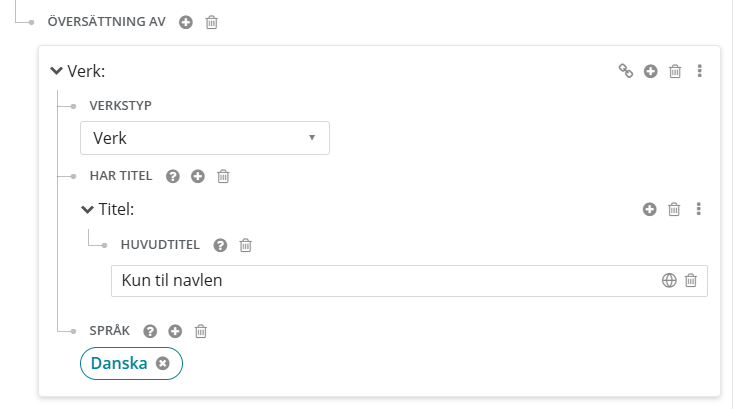This screenshot has width=733, height=409.
Task: Remove the Titel entity with trash icon
Action: click(x=674, y=209)
